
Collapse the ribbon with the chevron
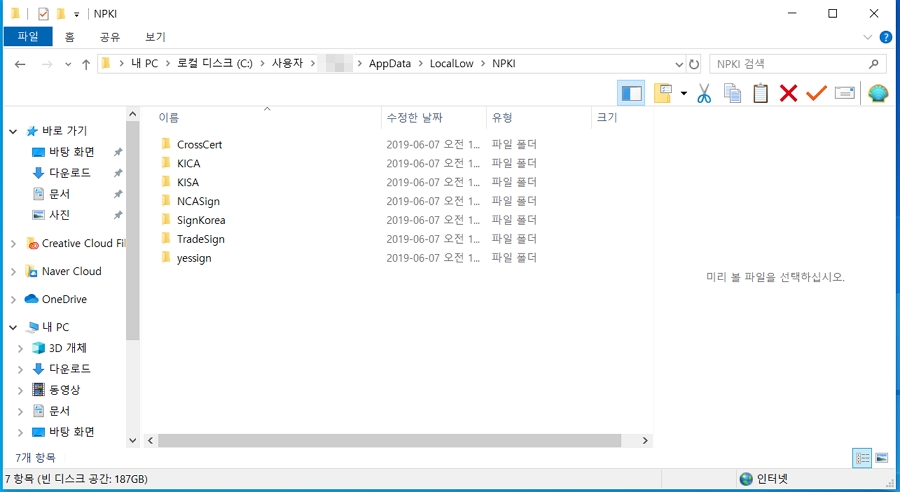point(867,37)
